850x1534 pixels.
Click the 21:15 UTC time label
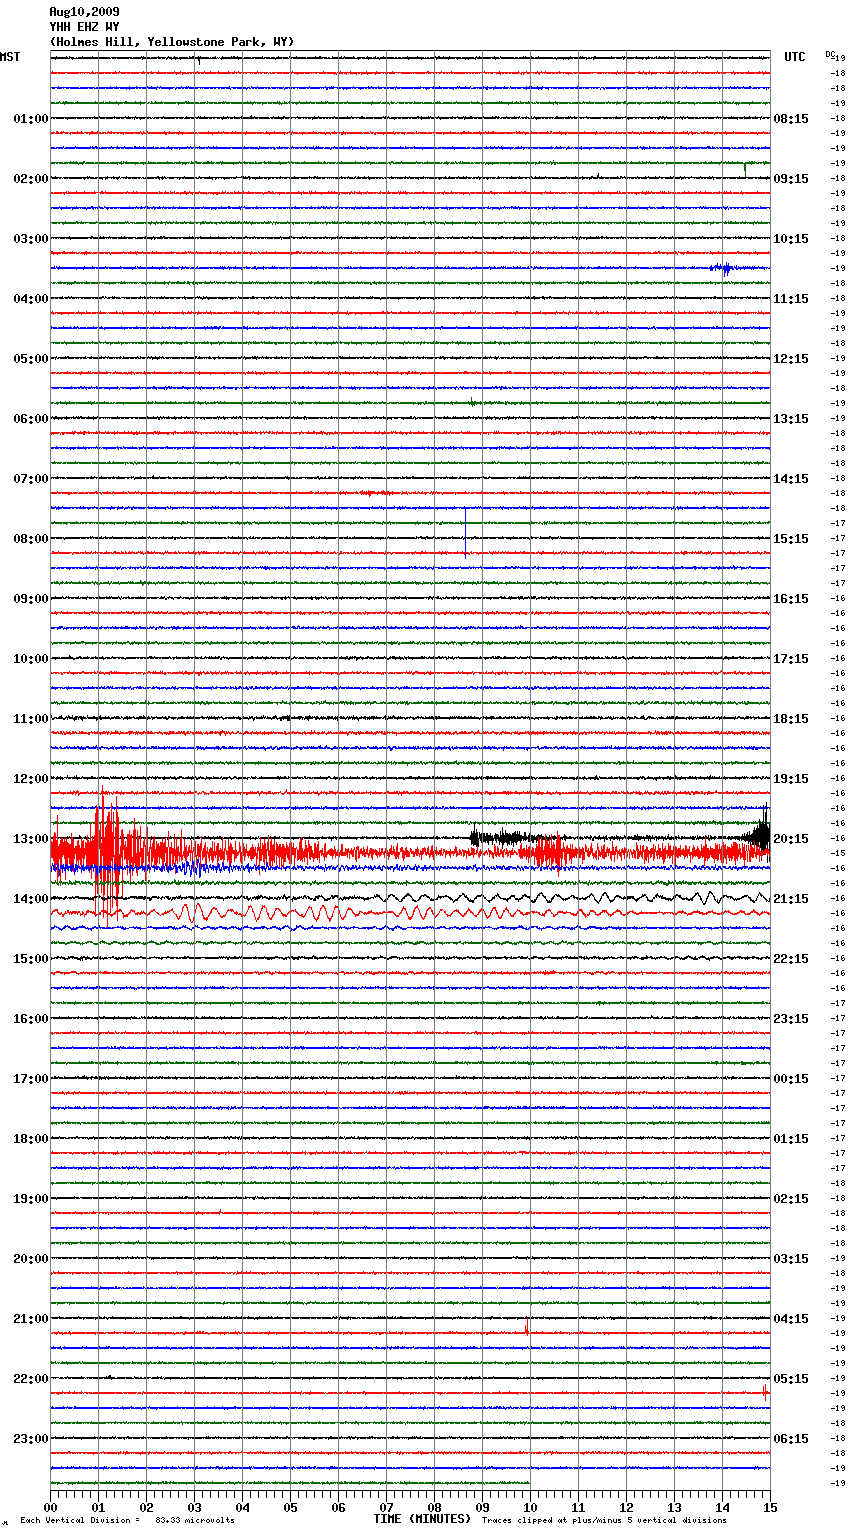pyautogui.click(x=791, y=899)
